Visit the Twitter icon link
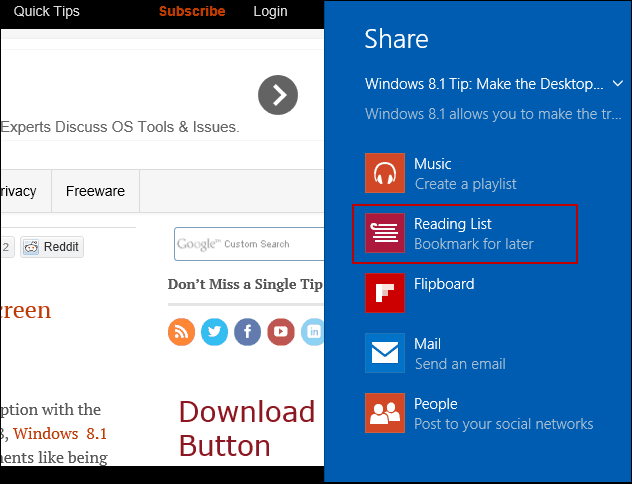The width and height of the screenshot is (632, 484). [x=214, y=332]
